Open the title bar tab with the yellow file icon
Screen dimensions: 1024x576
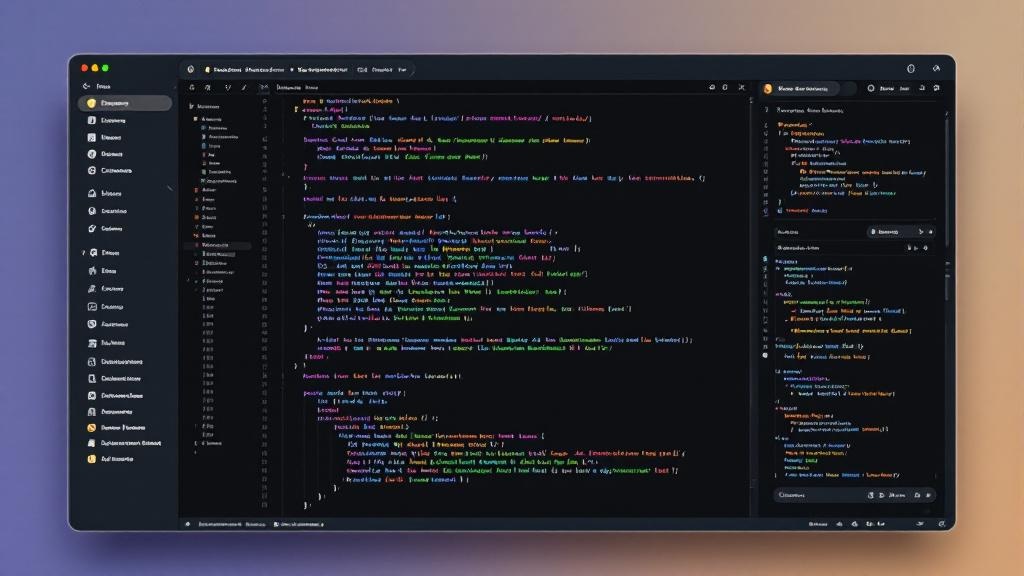(244, 69)
